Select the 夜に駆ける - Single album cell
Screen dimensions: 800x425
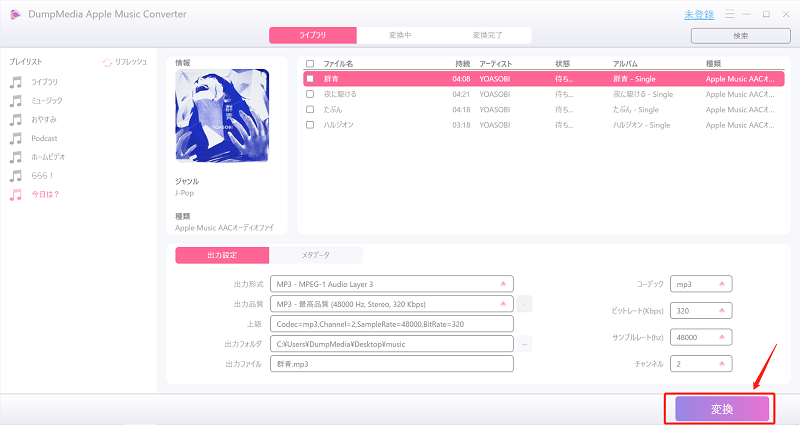[643, 94]
